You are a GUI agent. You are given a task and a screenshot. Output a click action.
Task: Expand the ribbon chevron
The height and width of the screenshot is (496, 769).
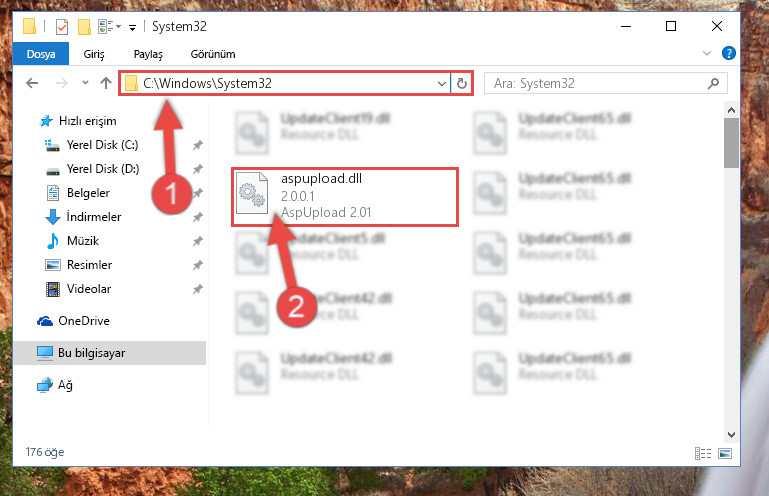pos(707,53)
